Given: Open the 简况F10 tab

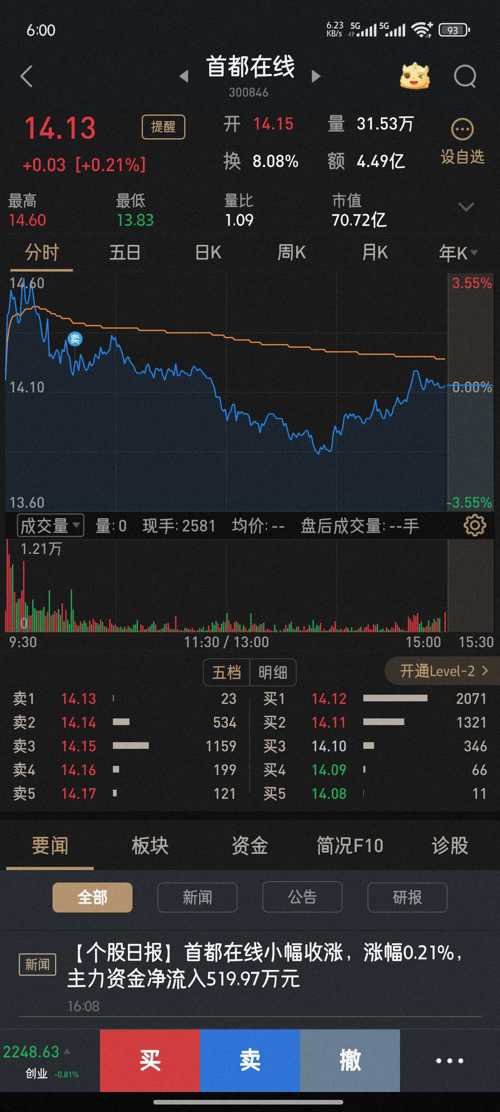Looking at the screenshot, I should pyautogui.click(x=350, y=845).
